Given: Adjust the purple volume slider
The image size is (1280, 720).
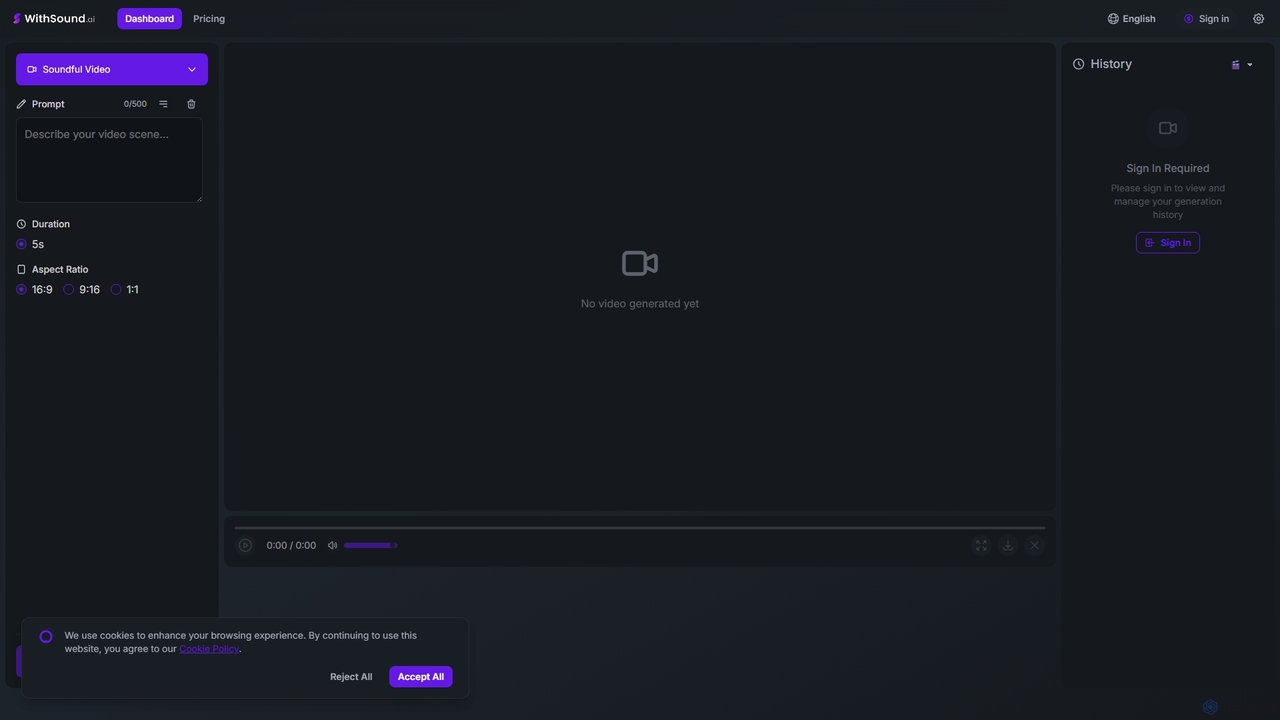Looking at the screenshot, I should (x=371, y=545).
